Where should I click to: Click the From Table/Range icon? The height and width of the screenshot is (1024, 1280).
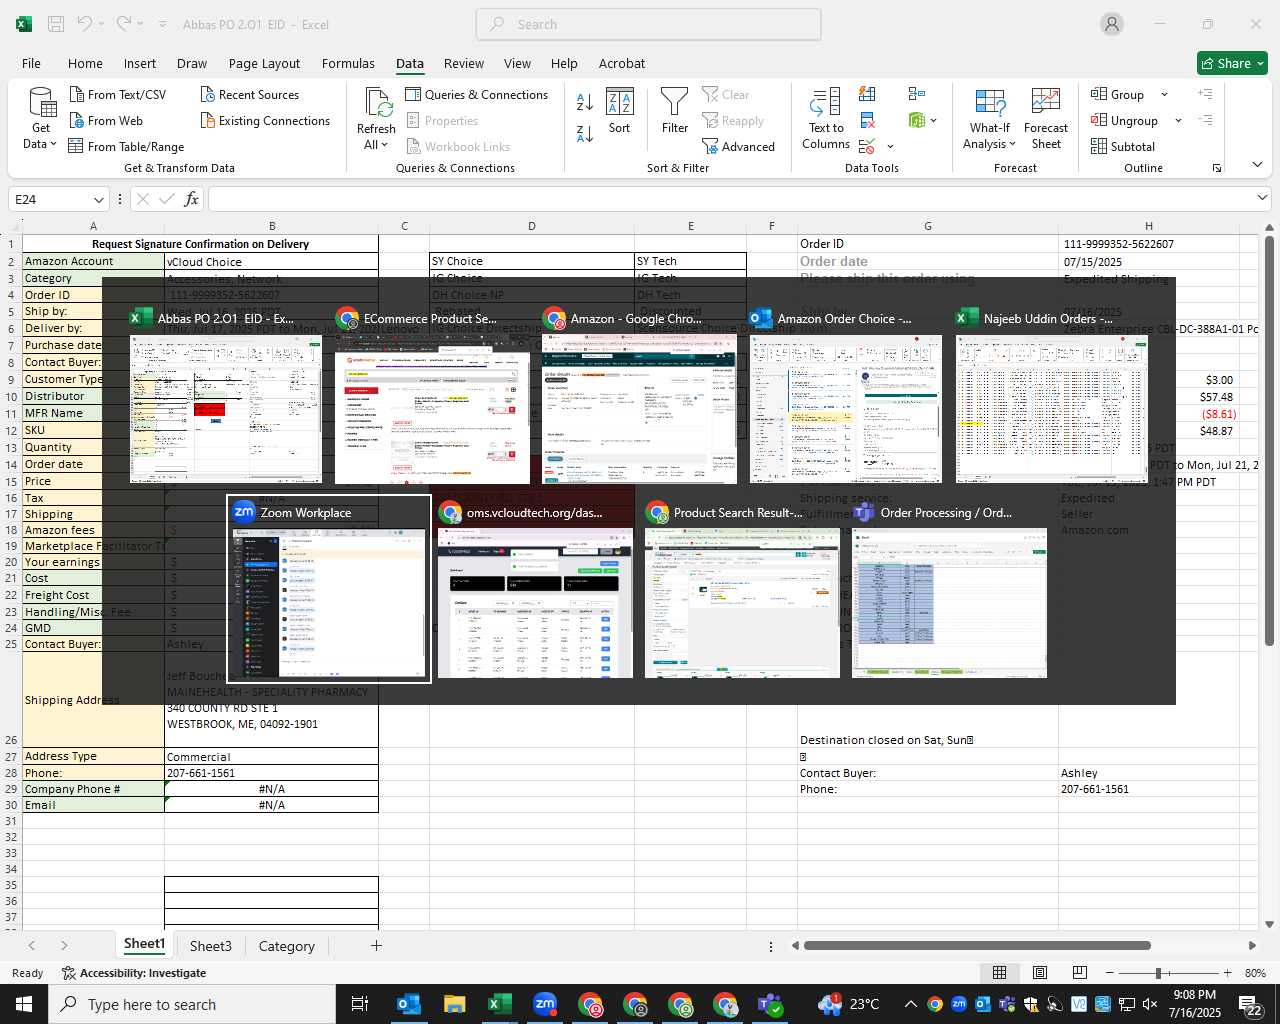[76, 146]
